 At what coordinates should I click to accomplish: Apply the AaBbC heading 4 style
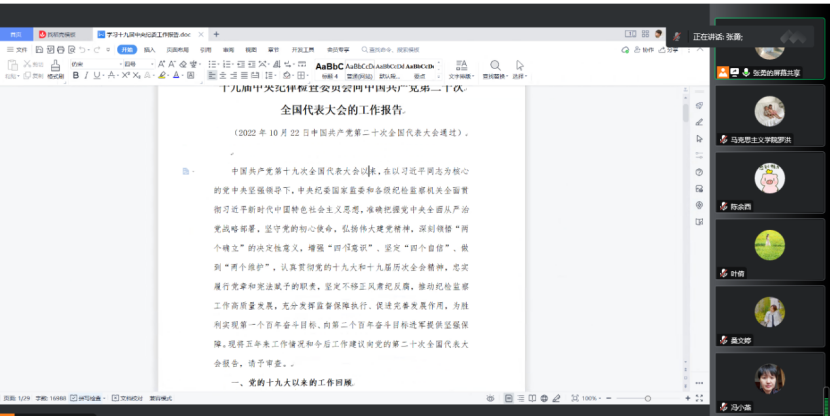pyautogui.click(x=329, y=69)
